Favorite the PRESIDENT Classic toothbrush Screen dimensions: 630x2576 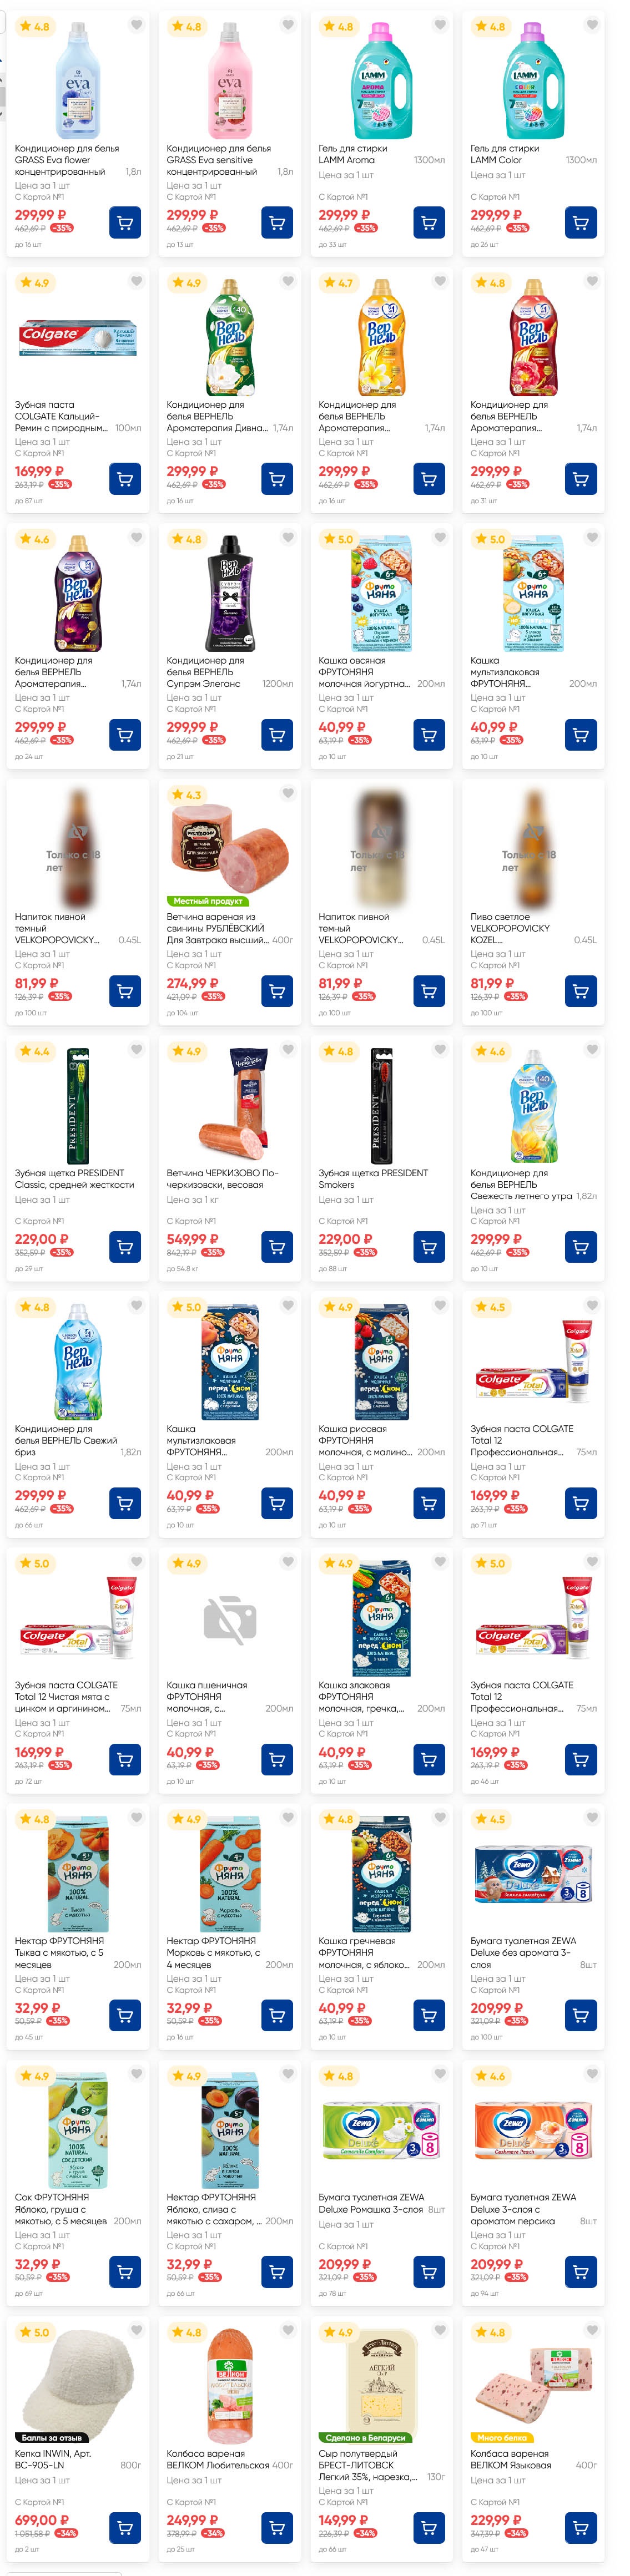tap(136, 1049)
